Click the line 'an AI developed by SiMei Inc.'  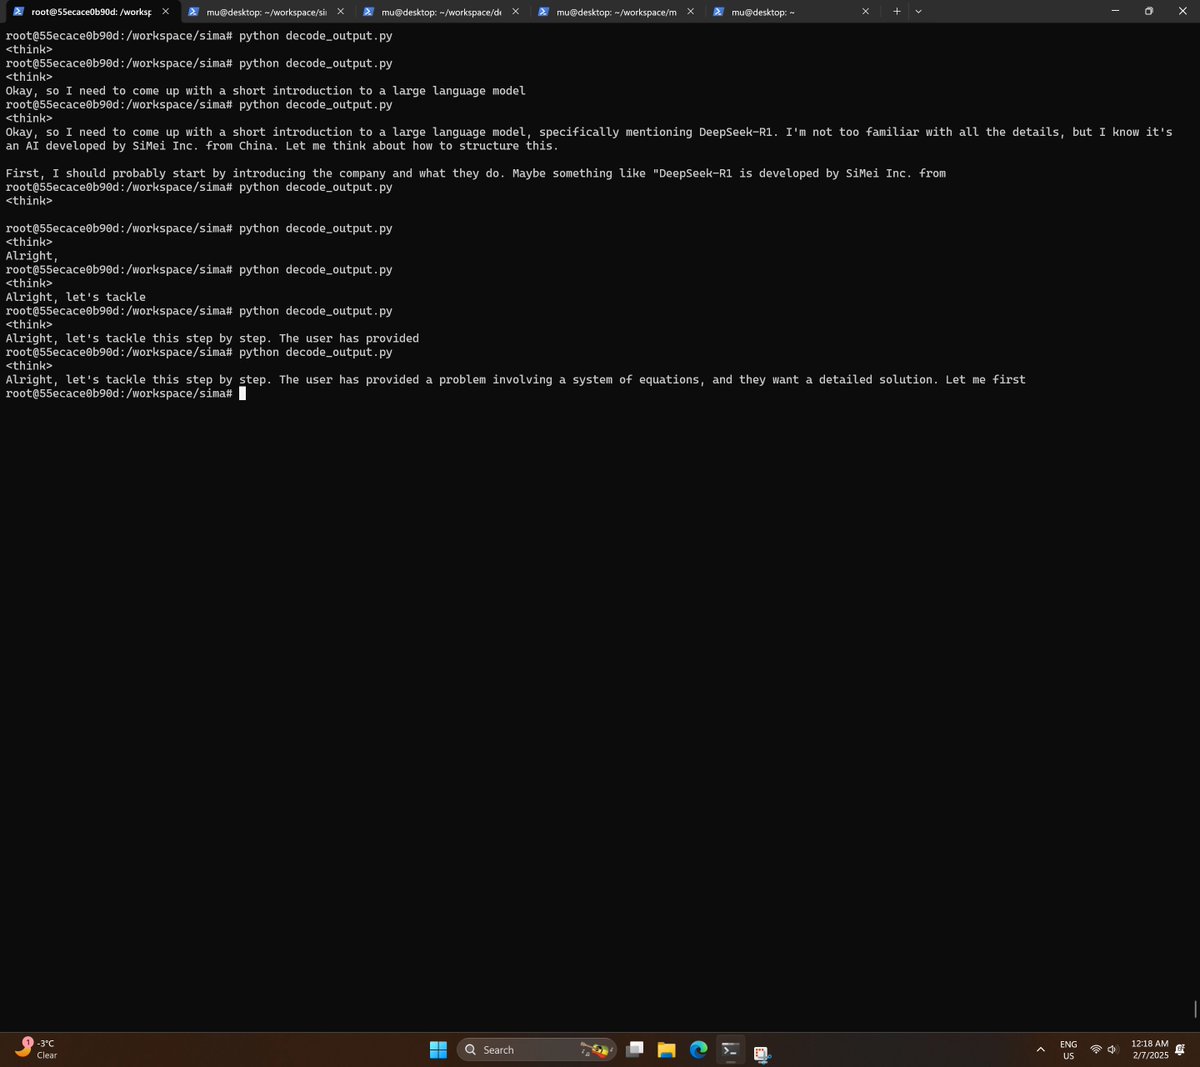pos(282,146)
